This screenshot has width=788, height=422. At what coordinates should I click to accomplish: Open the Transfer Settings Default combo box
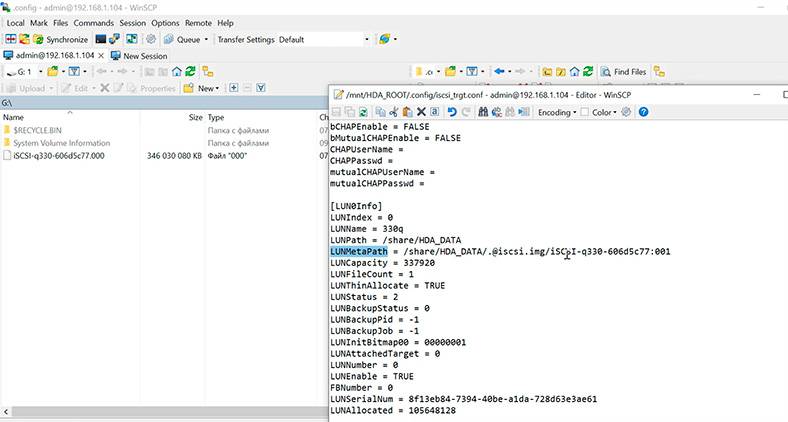[293, 39]
